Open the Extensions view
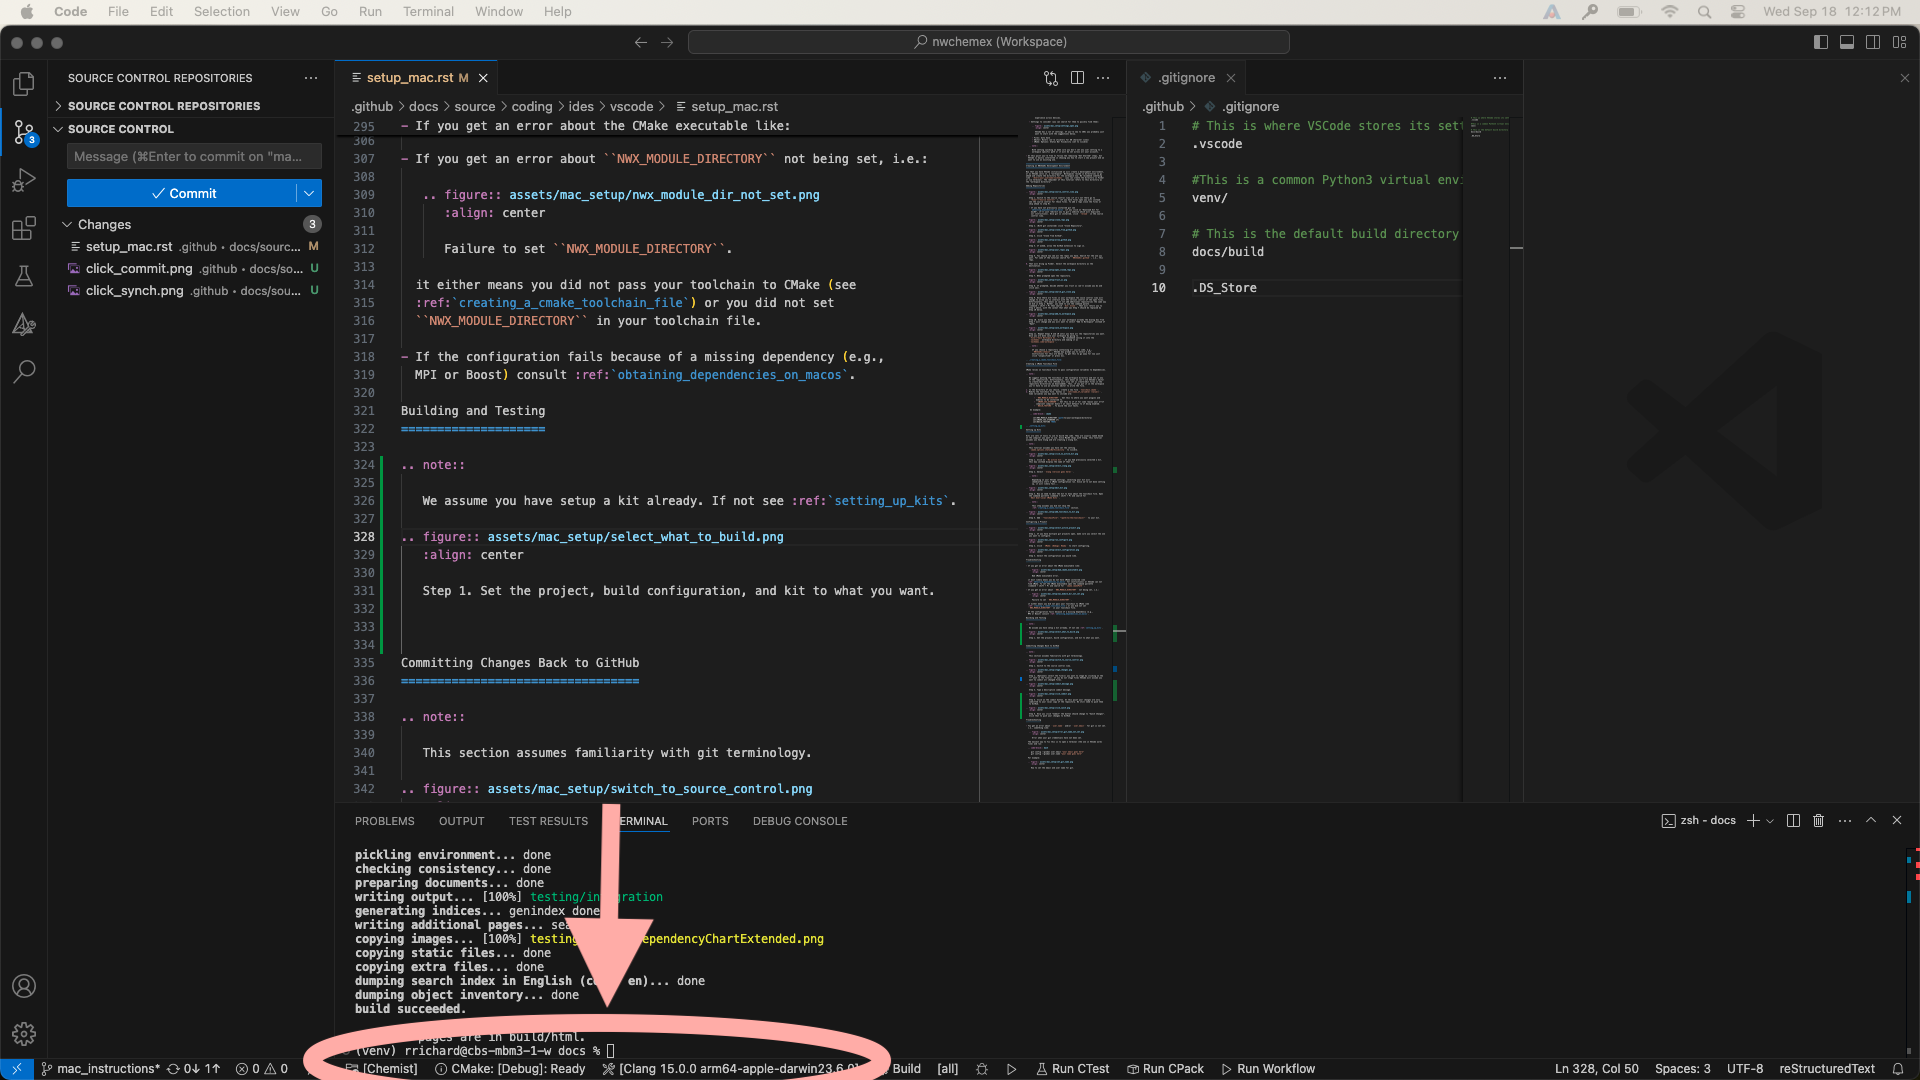 coord(24,228)
